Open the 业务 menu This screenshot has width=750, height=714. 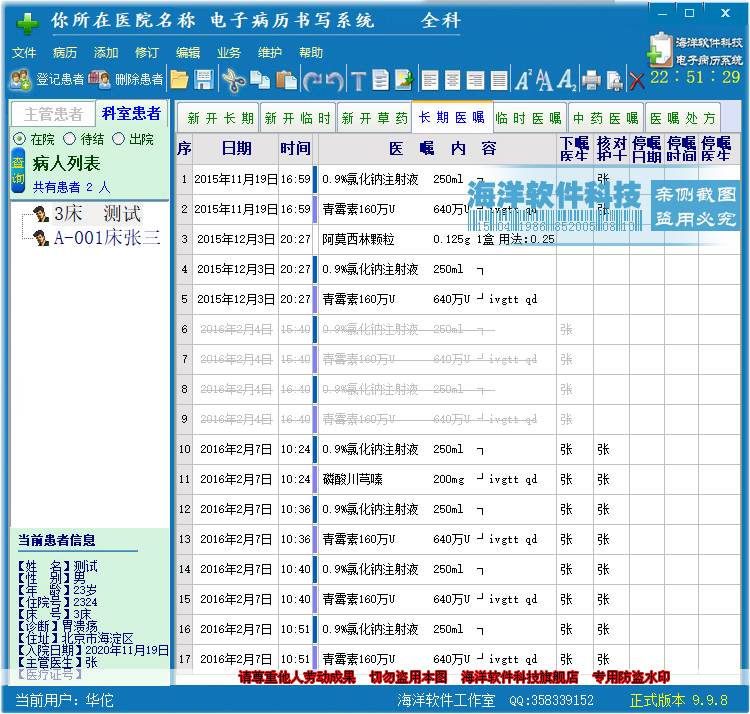pyautogui.click(x=229, y=52)
